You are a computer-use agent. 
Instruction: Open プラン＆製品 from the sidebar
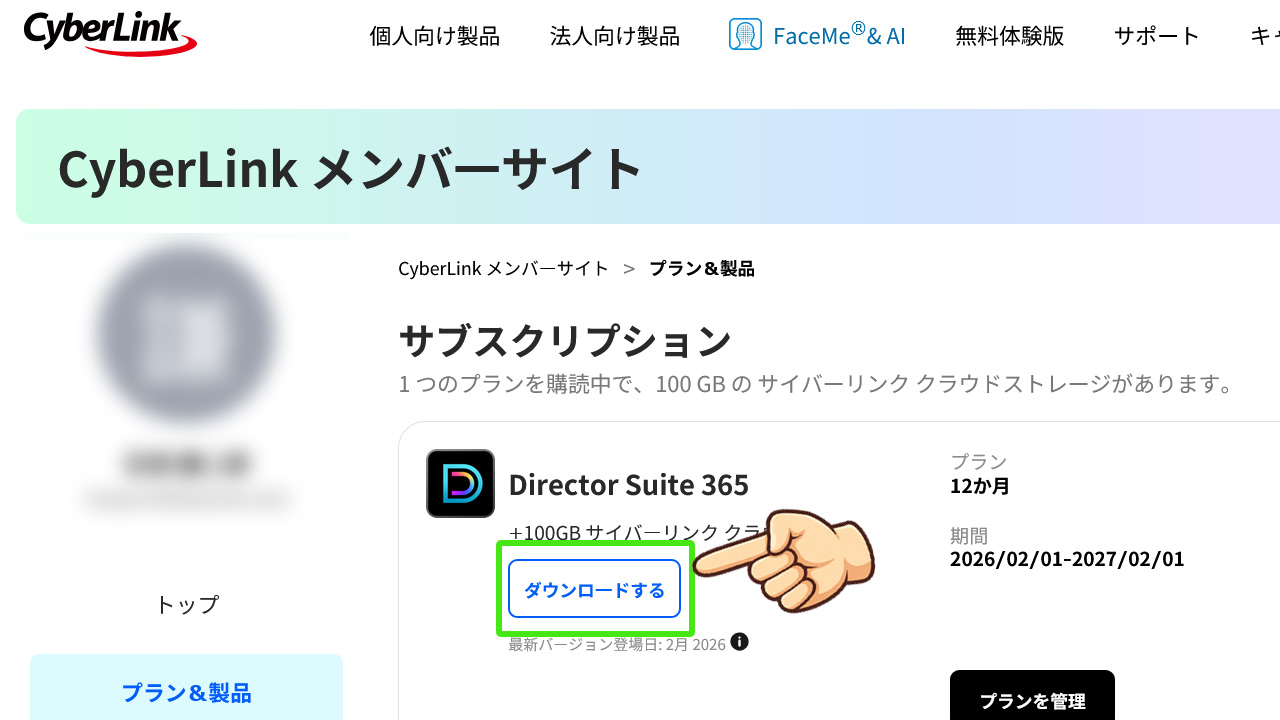[186, 692]
